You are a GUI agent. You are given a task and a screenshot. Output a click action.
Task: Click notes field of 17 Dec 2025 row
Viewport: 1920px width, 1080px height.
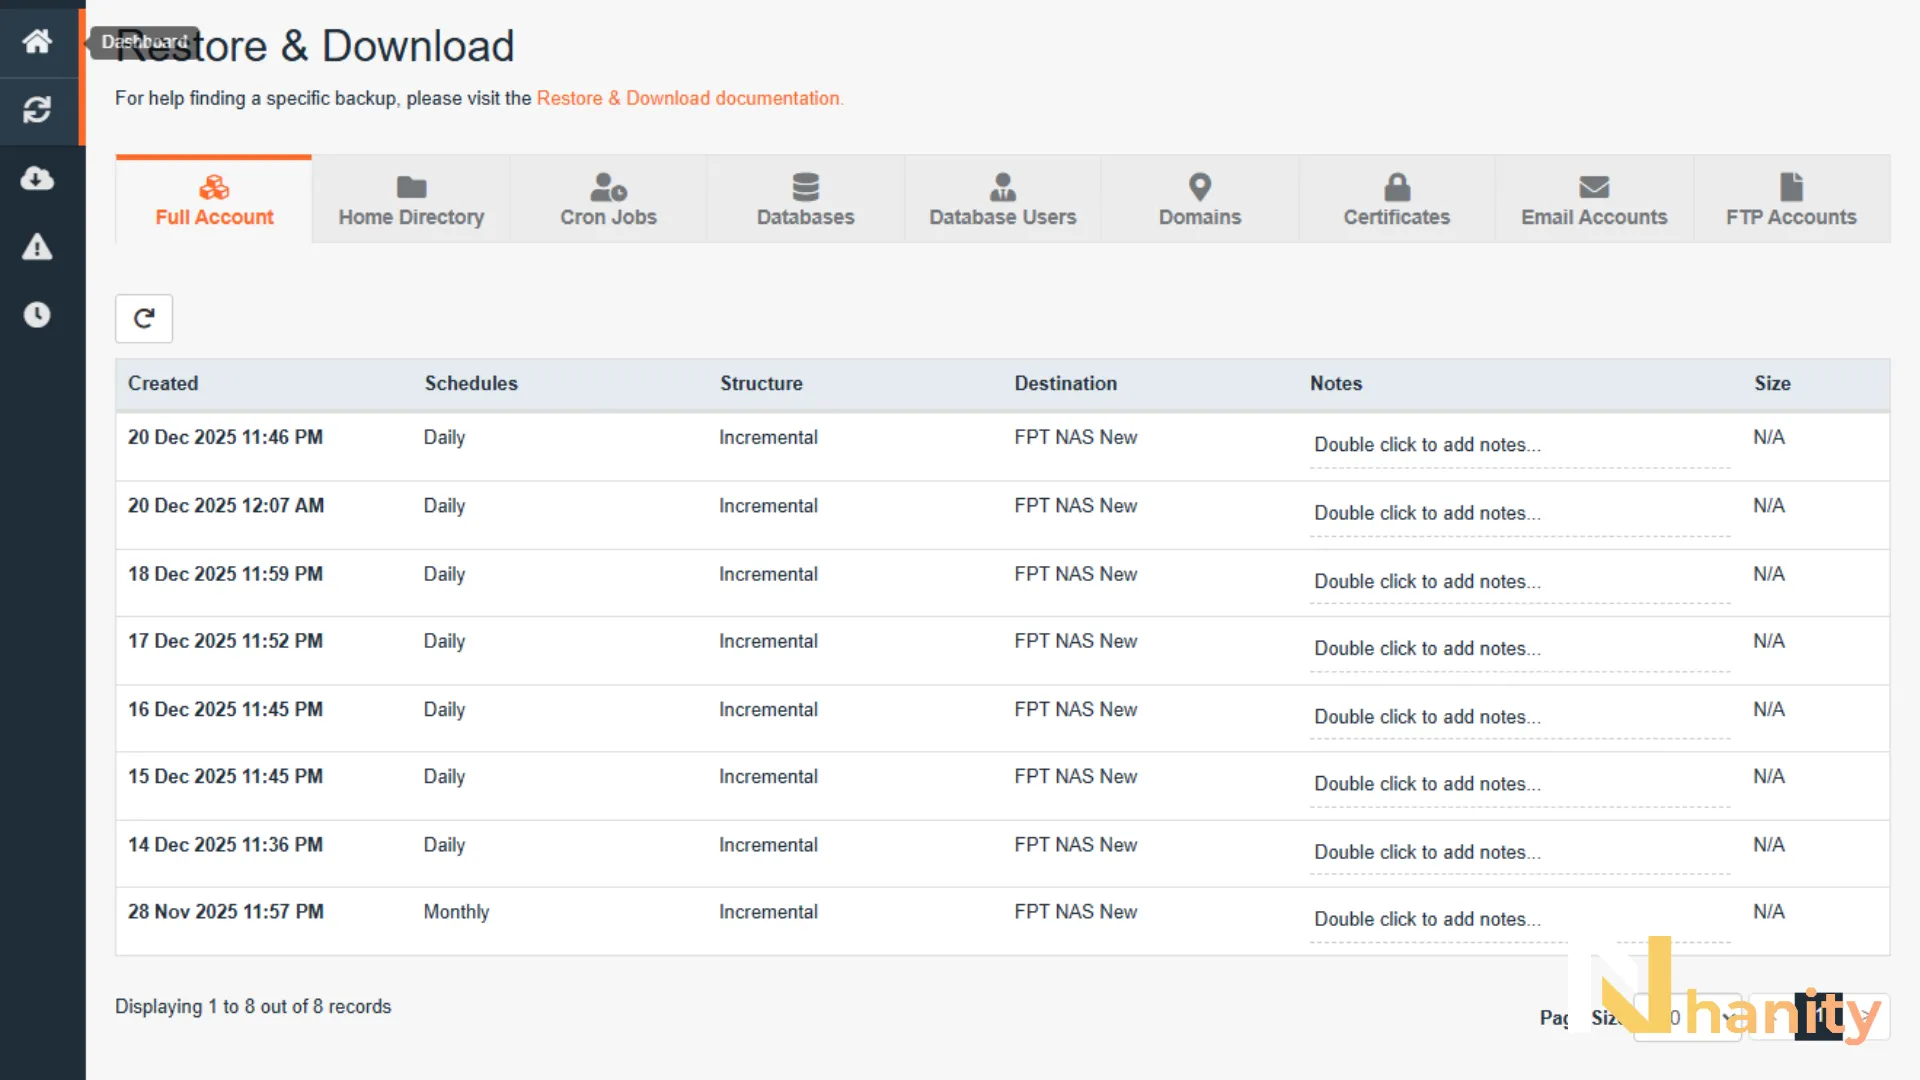point(1520,649)
